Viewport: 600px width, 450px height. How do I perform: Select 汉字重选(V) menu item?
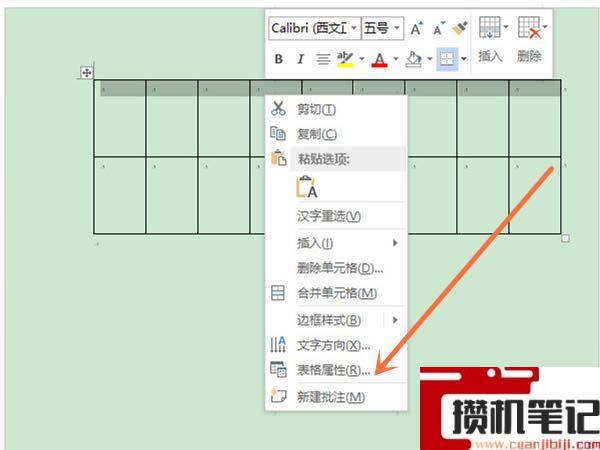coord(336,216)
